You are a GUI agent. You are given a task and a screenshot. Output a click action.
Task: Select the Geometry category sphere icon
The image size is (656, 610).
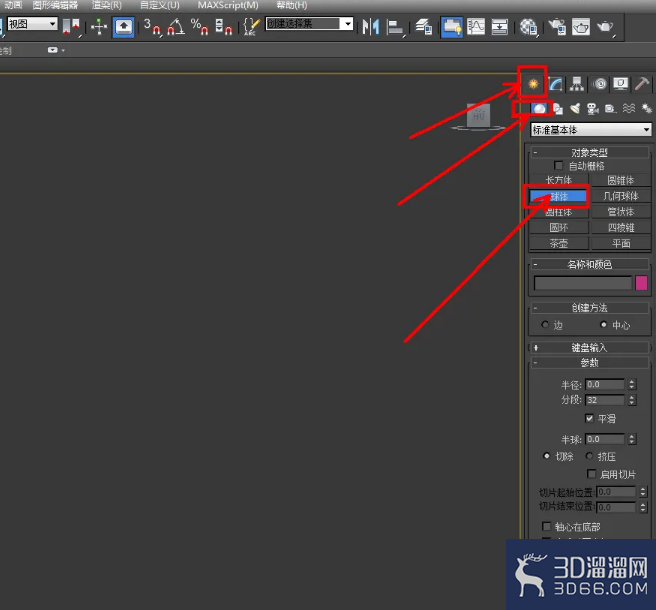pos(539,109)
